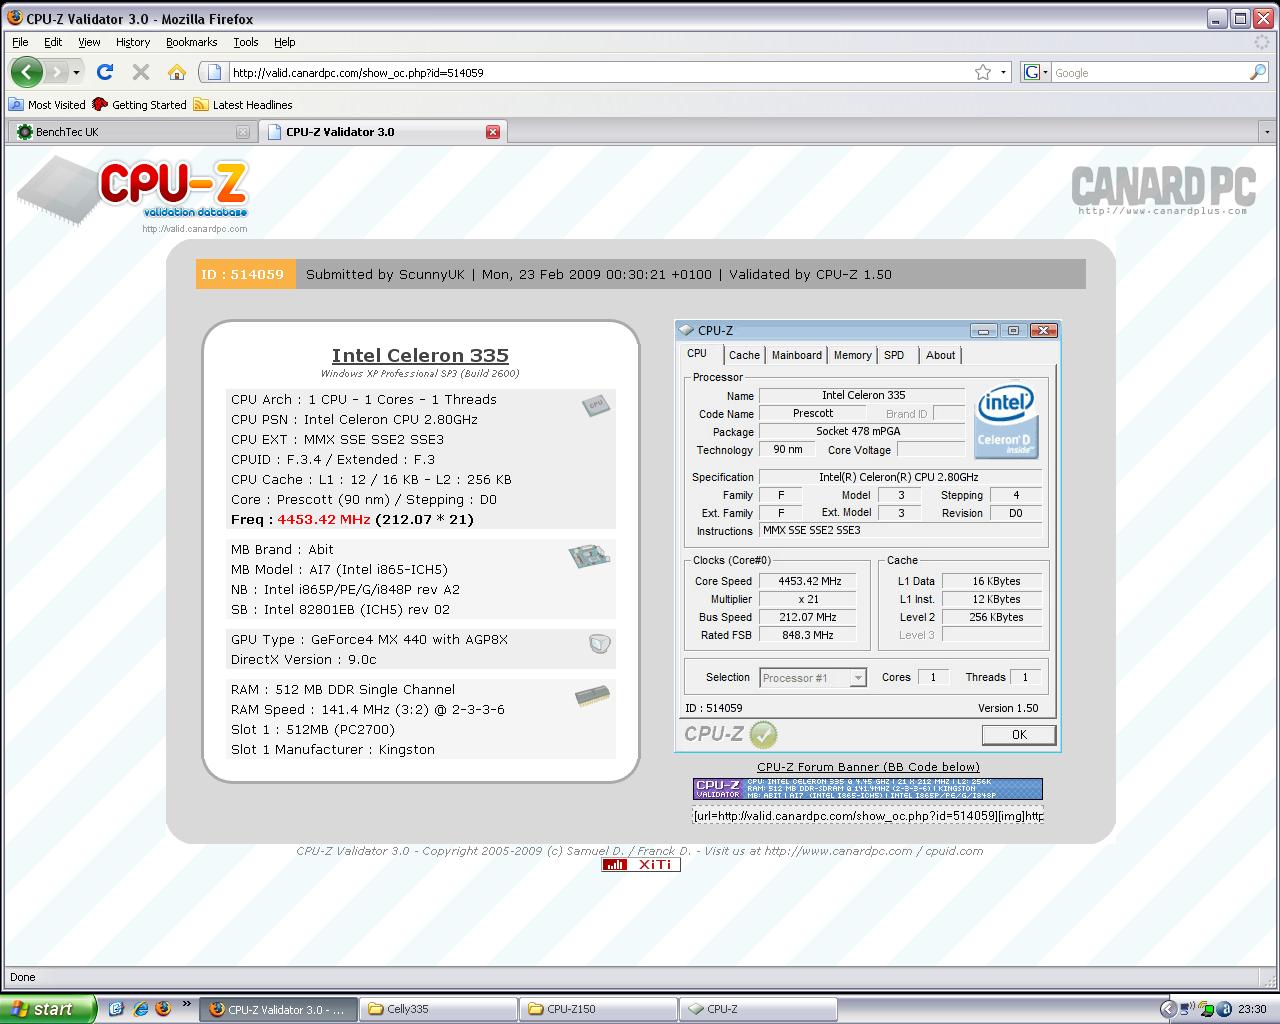The width and height of the screenshot is (1280, 1024).
Task: Click the page icon in address bar
Action: pyautogui.click(x=213, y=72)
